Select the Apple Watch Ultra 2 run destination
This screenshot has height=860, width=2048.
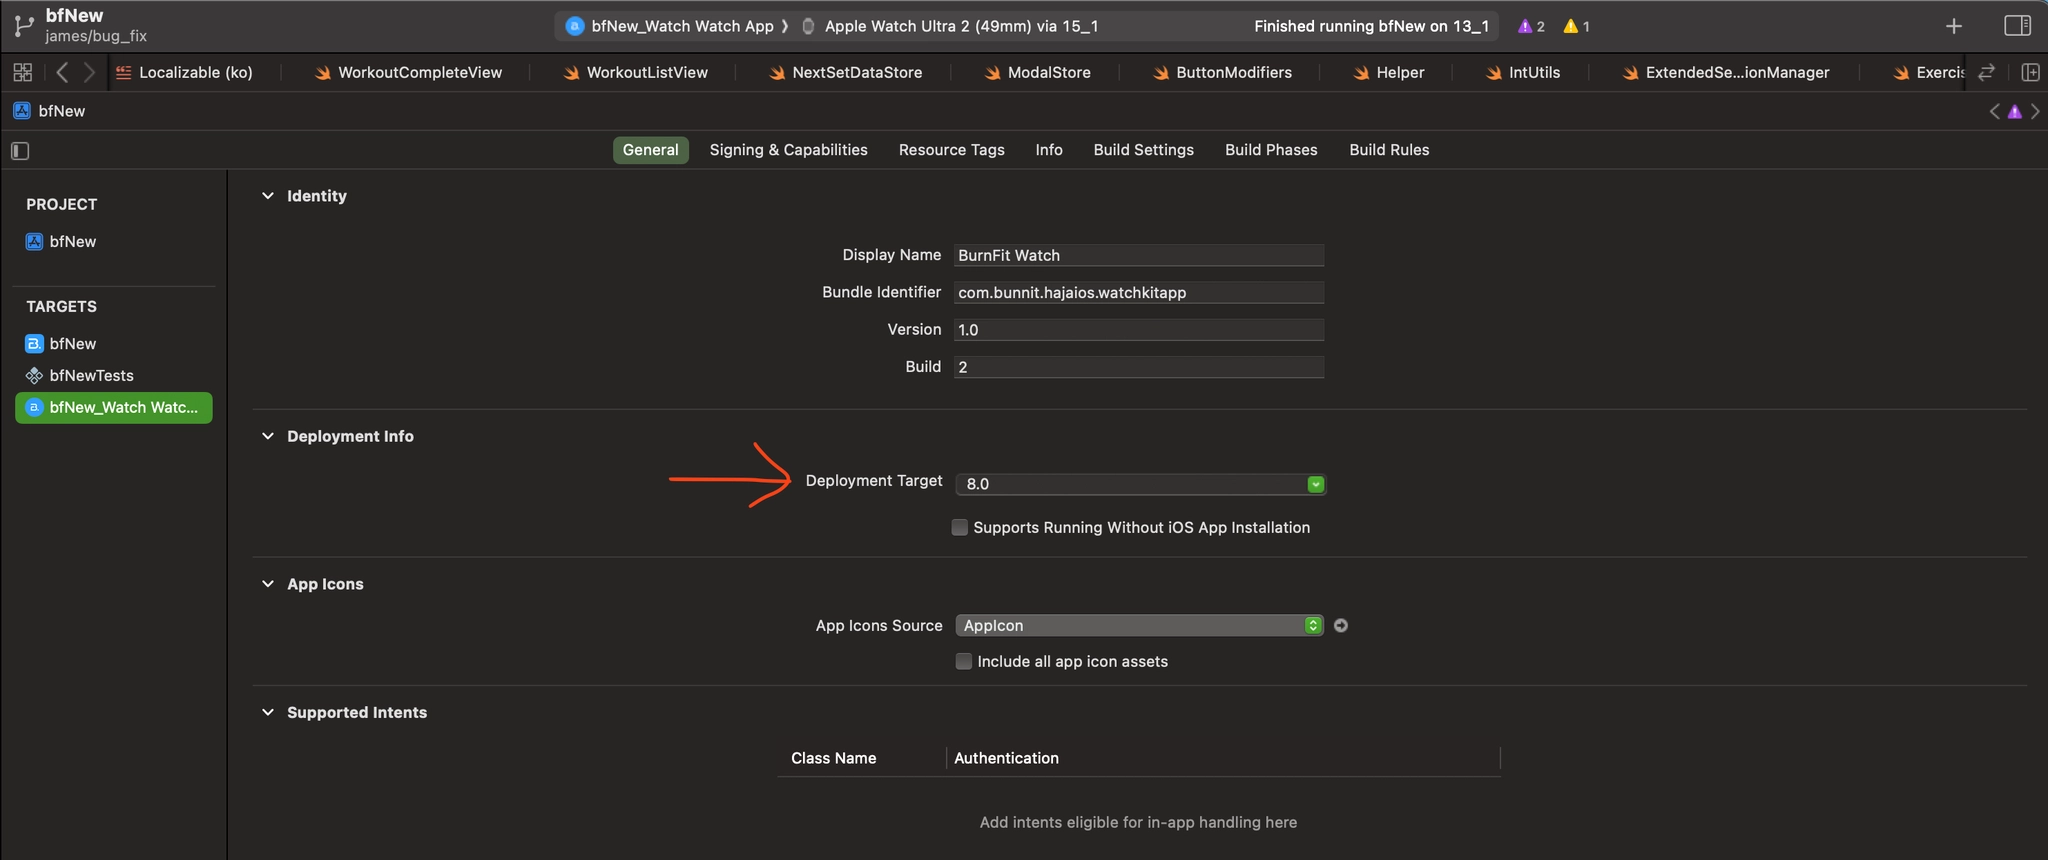coord(960,26)
